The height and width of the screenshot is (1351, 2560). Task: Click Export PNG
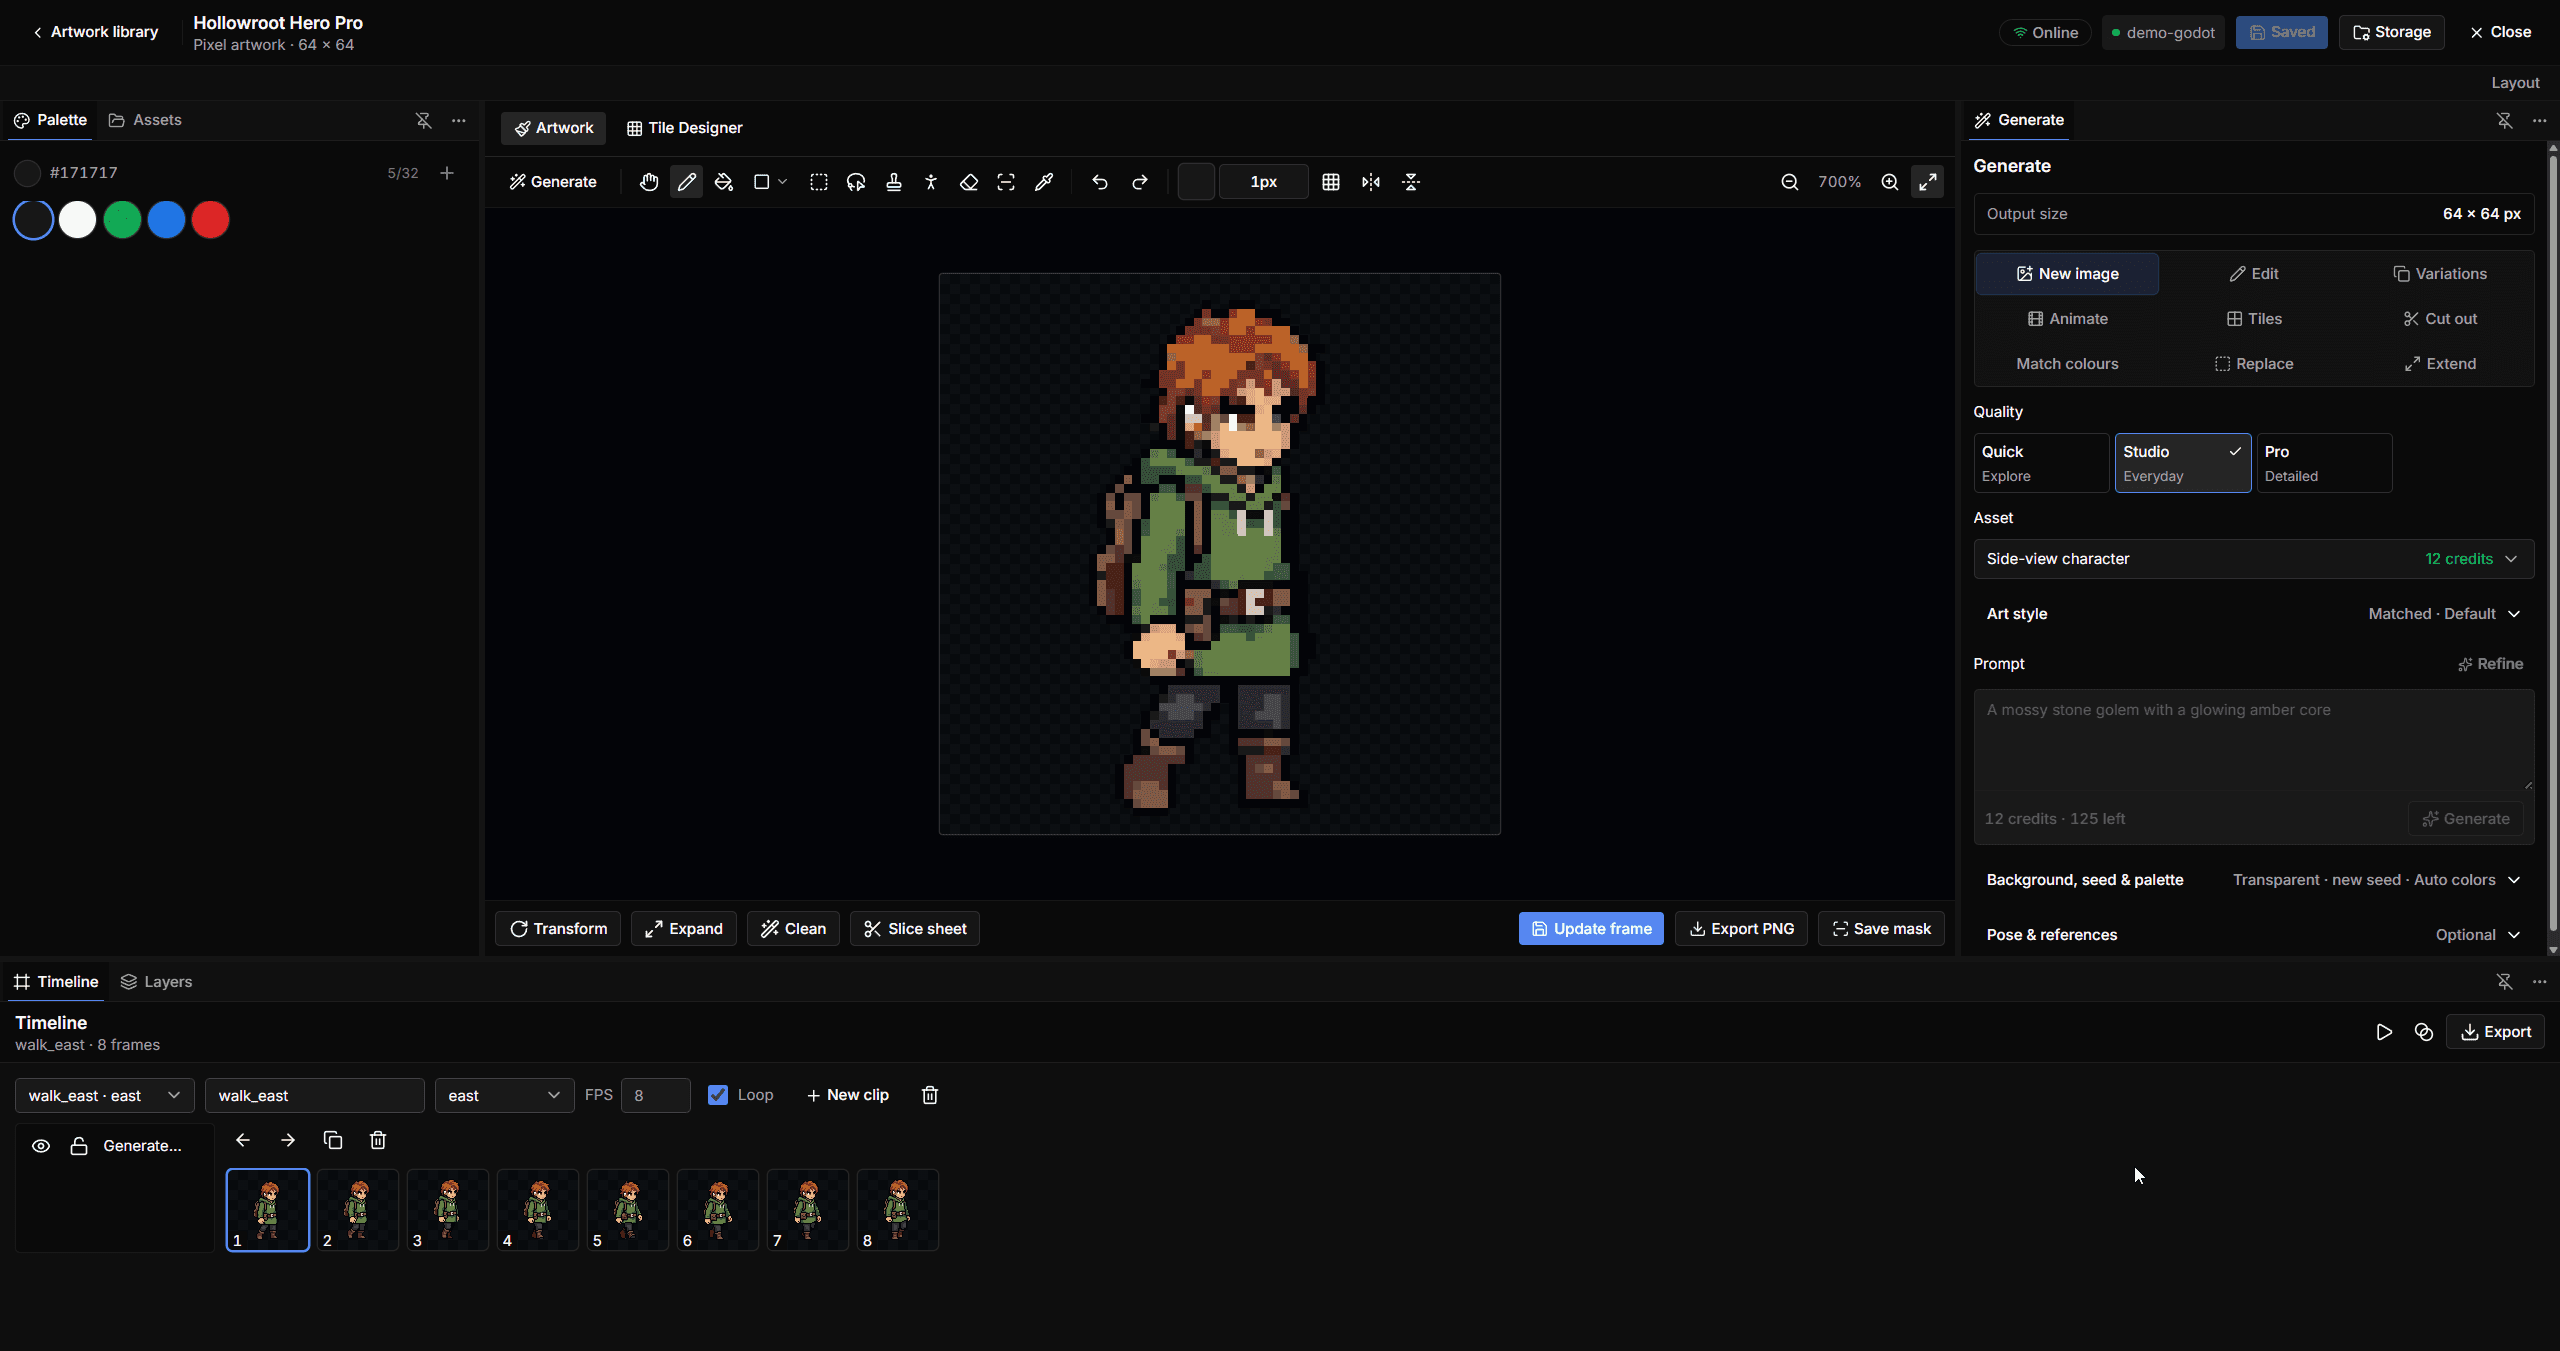click(x=1741, y=929)
